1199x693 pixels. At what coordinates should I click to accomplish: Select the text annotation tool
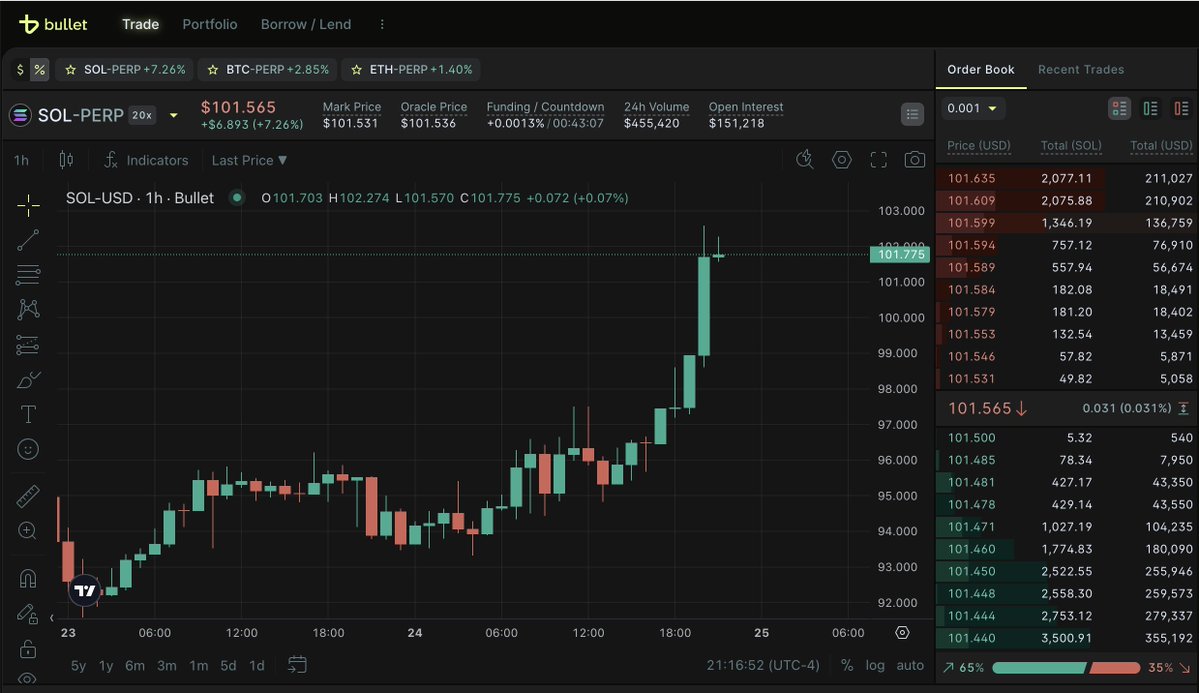pos(28,415)
